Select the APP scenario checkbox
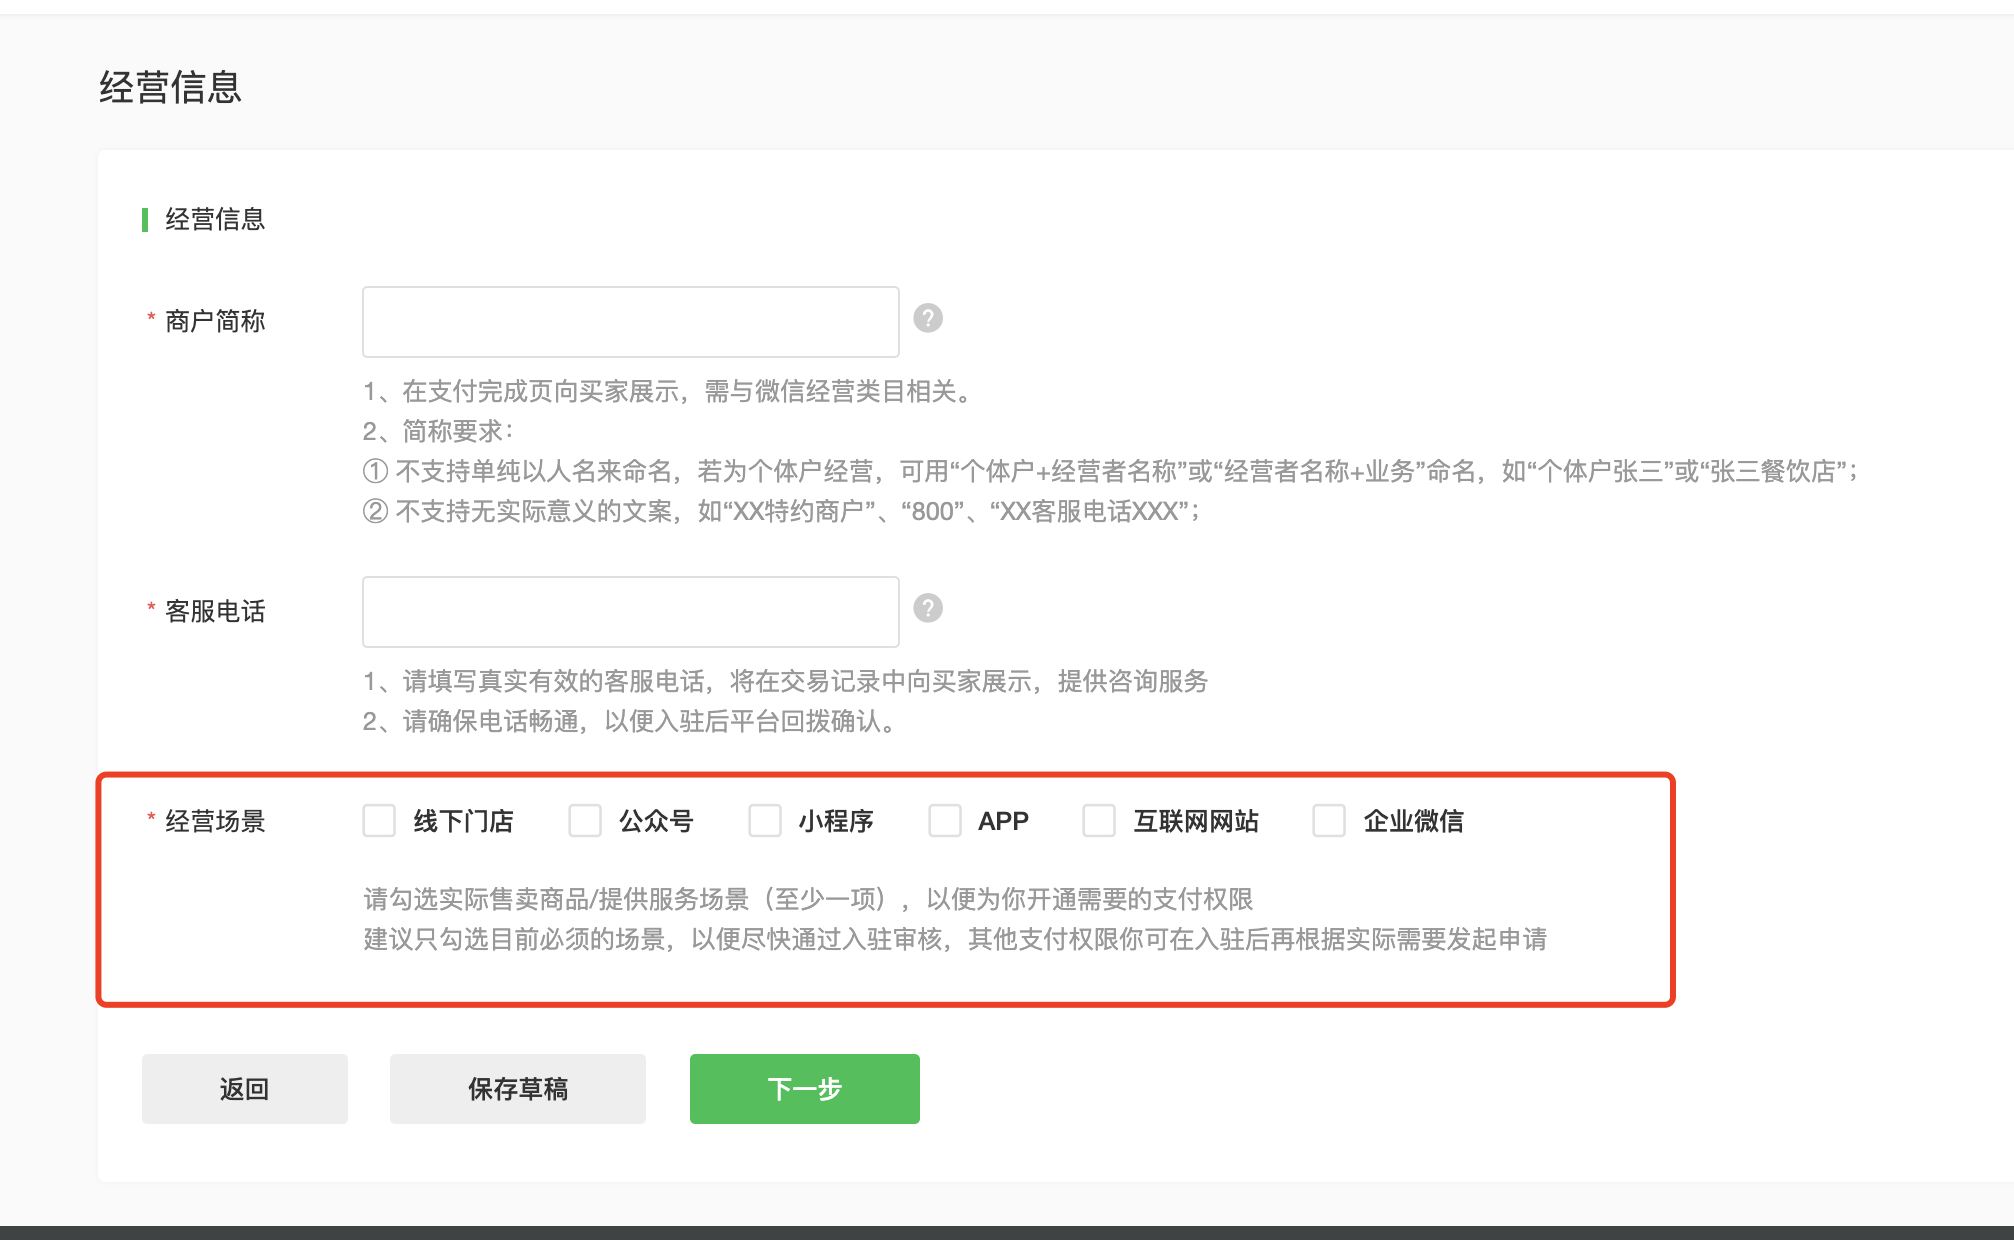 click(x=945, y=821)
